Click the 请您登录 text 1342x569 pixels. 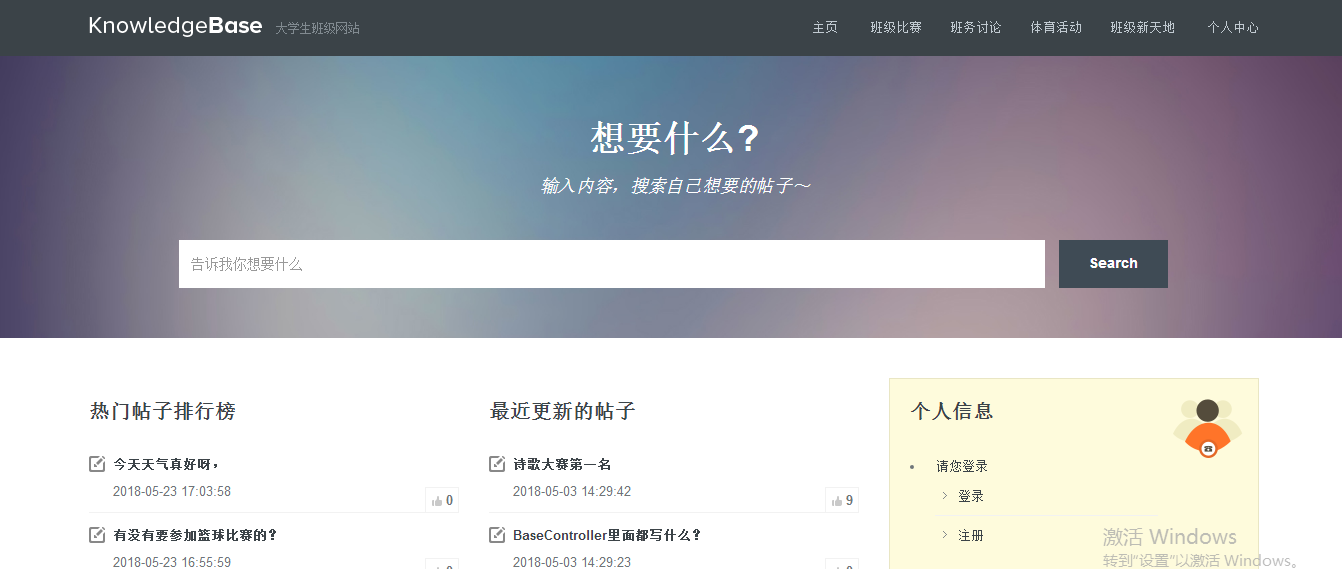pos(962,466)
